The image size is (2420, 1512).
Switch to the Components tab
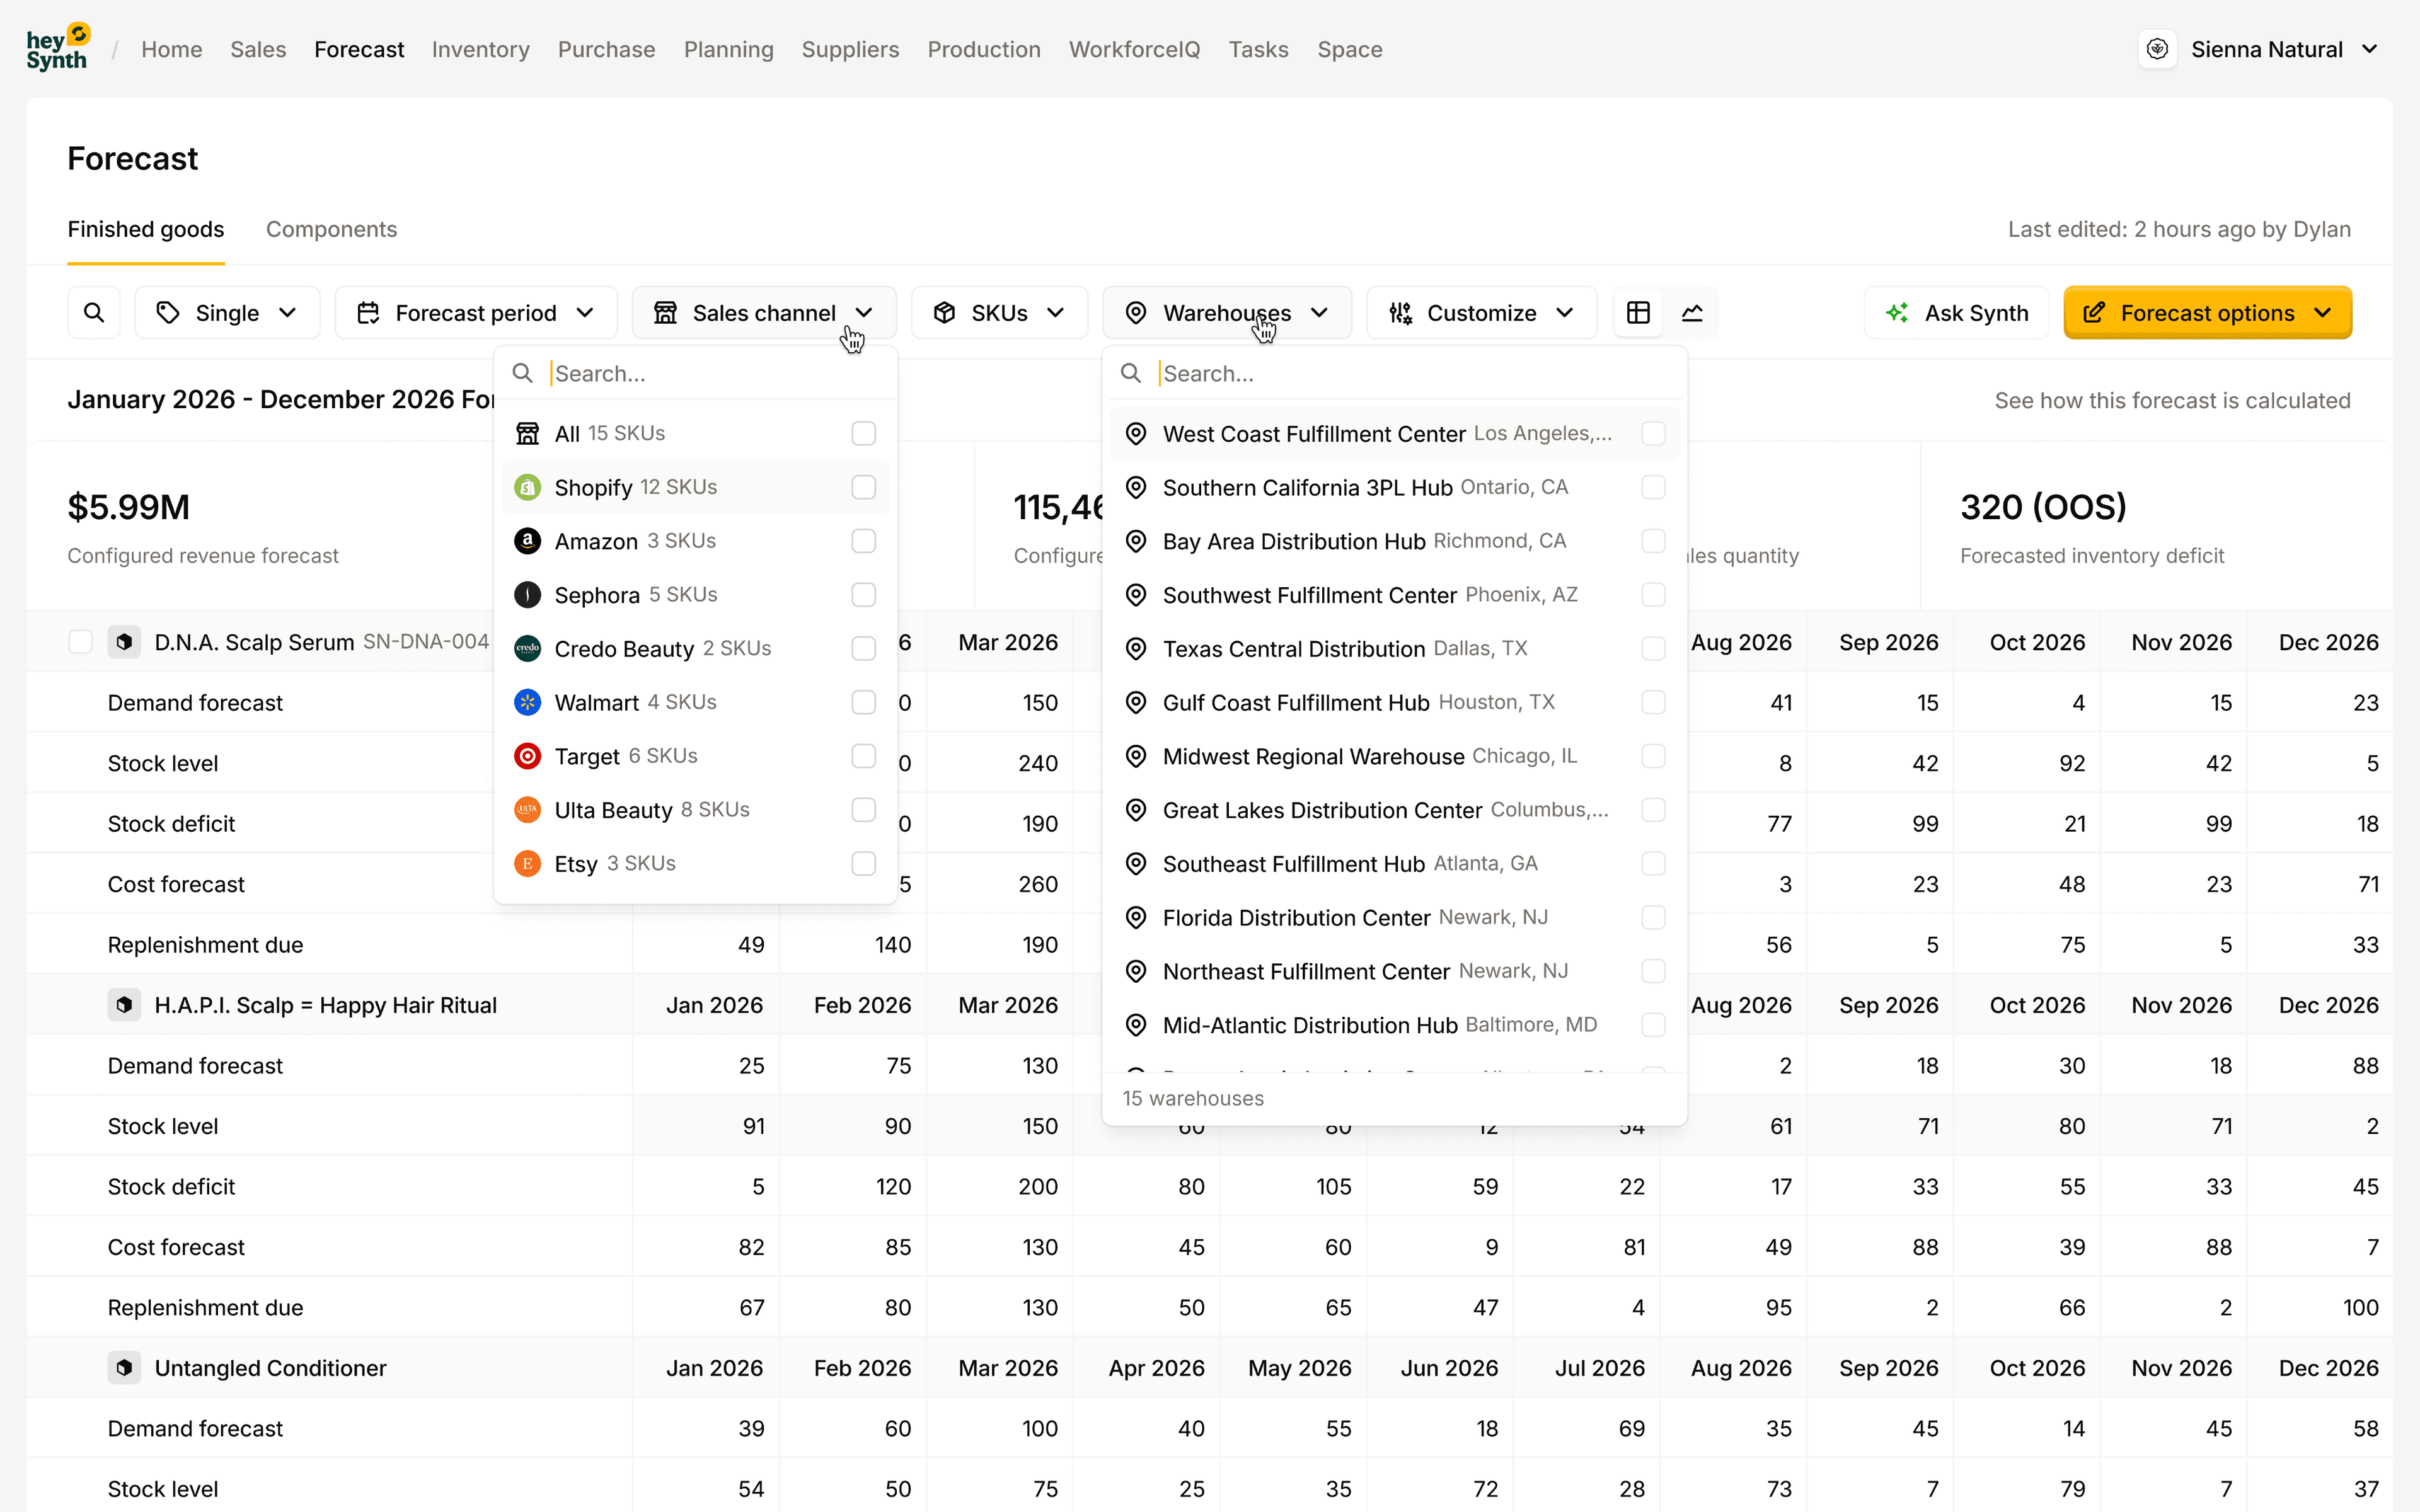pyautogui.click(x=331, y=229)
